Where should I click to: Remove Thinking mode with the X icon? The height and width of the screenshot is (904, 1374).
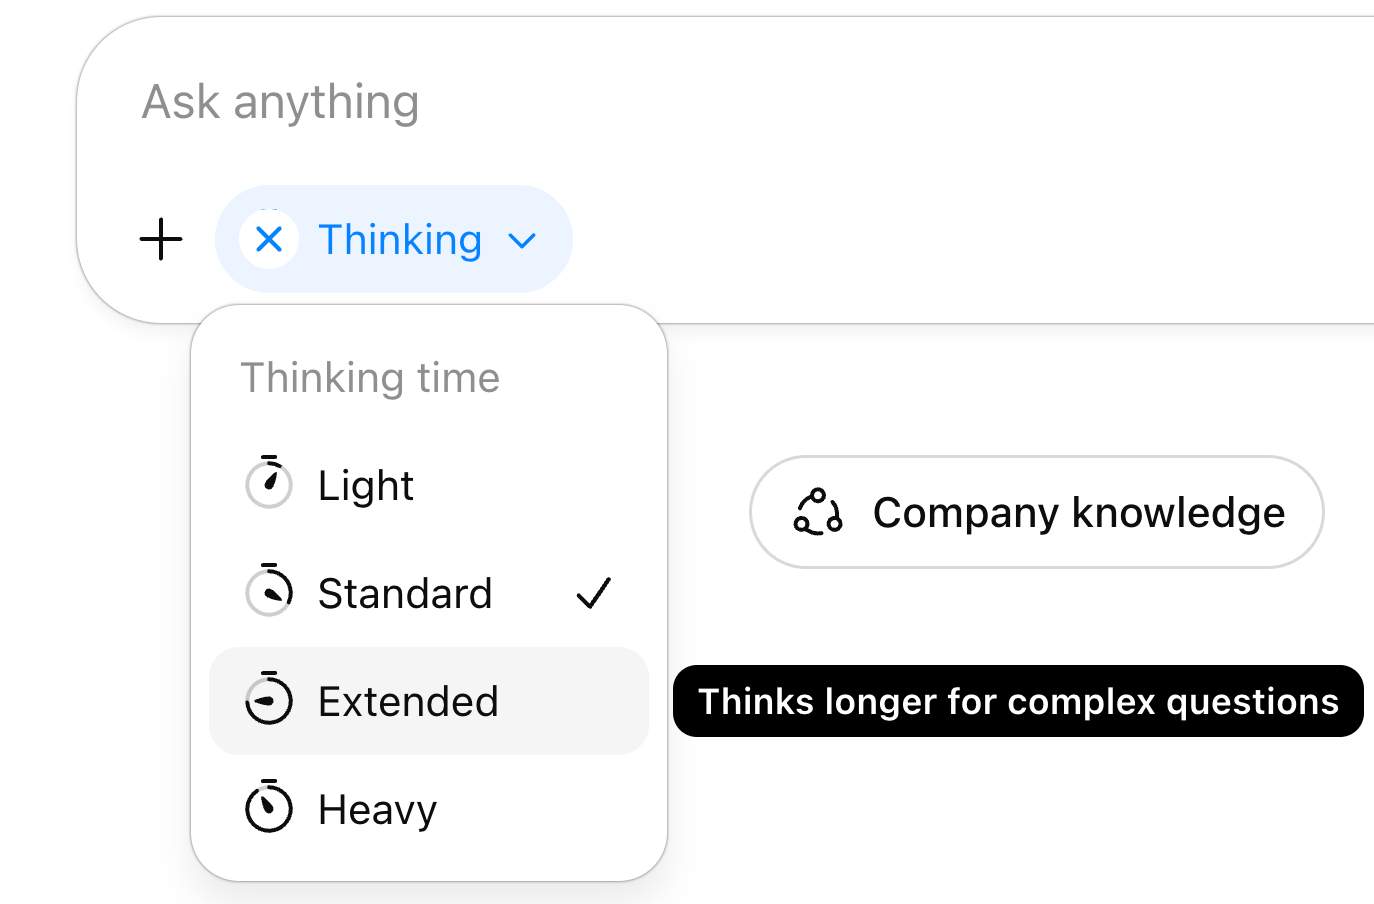pyautogui.click(x=269, y=240)
